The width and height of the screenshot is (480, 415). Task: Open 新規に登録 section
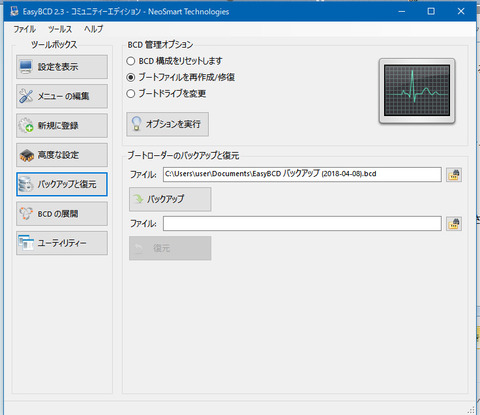(x=62, y=126)
